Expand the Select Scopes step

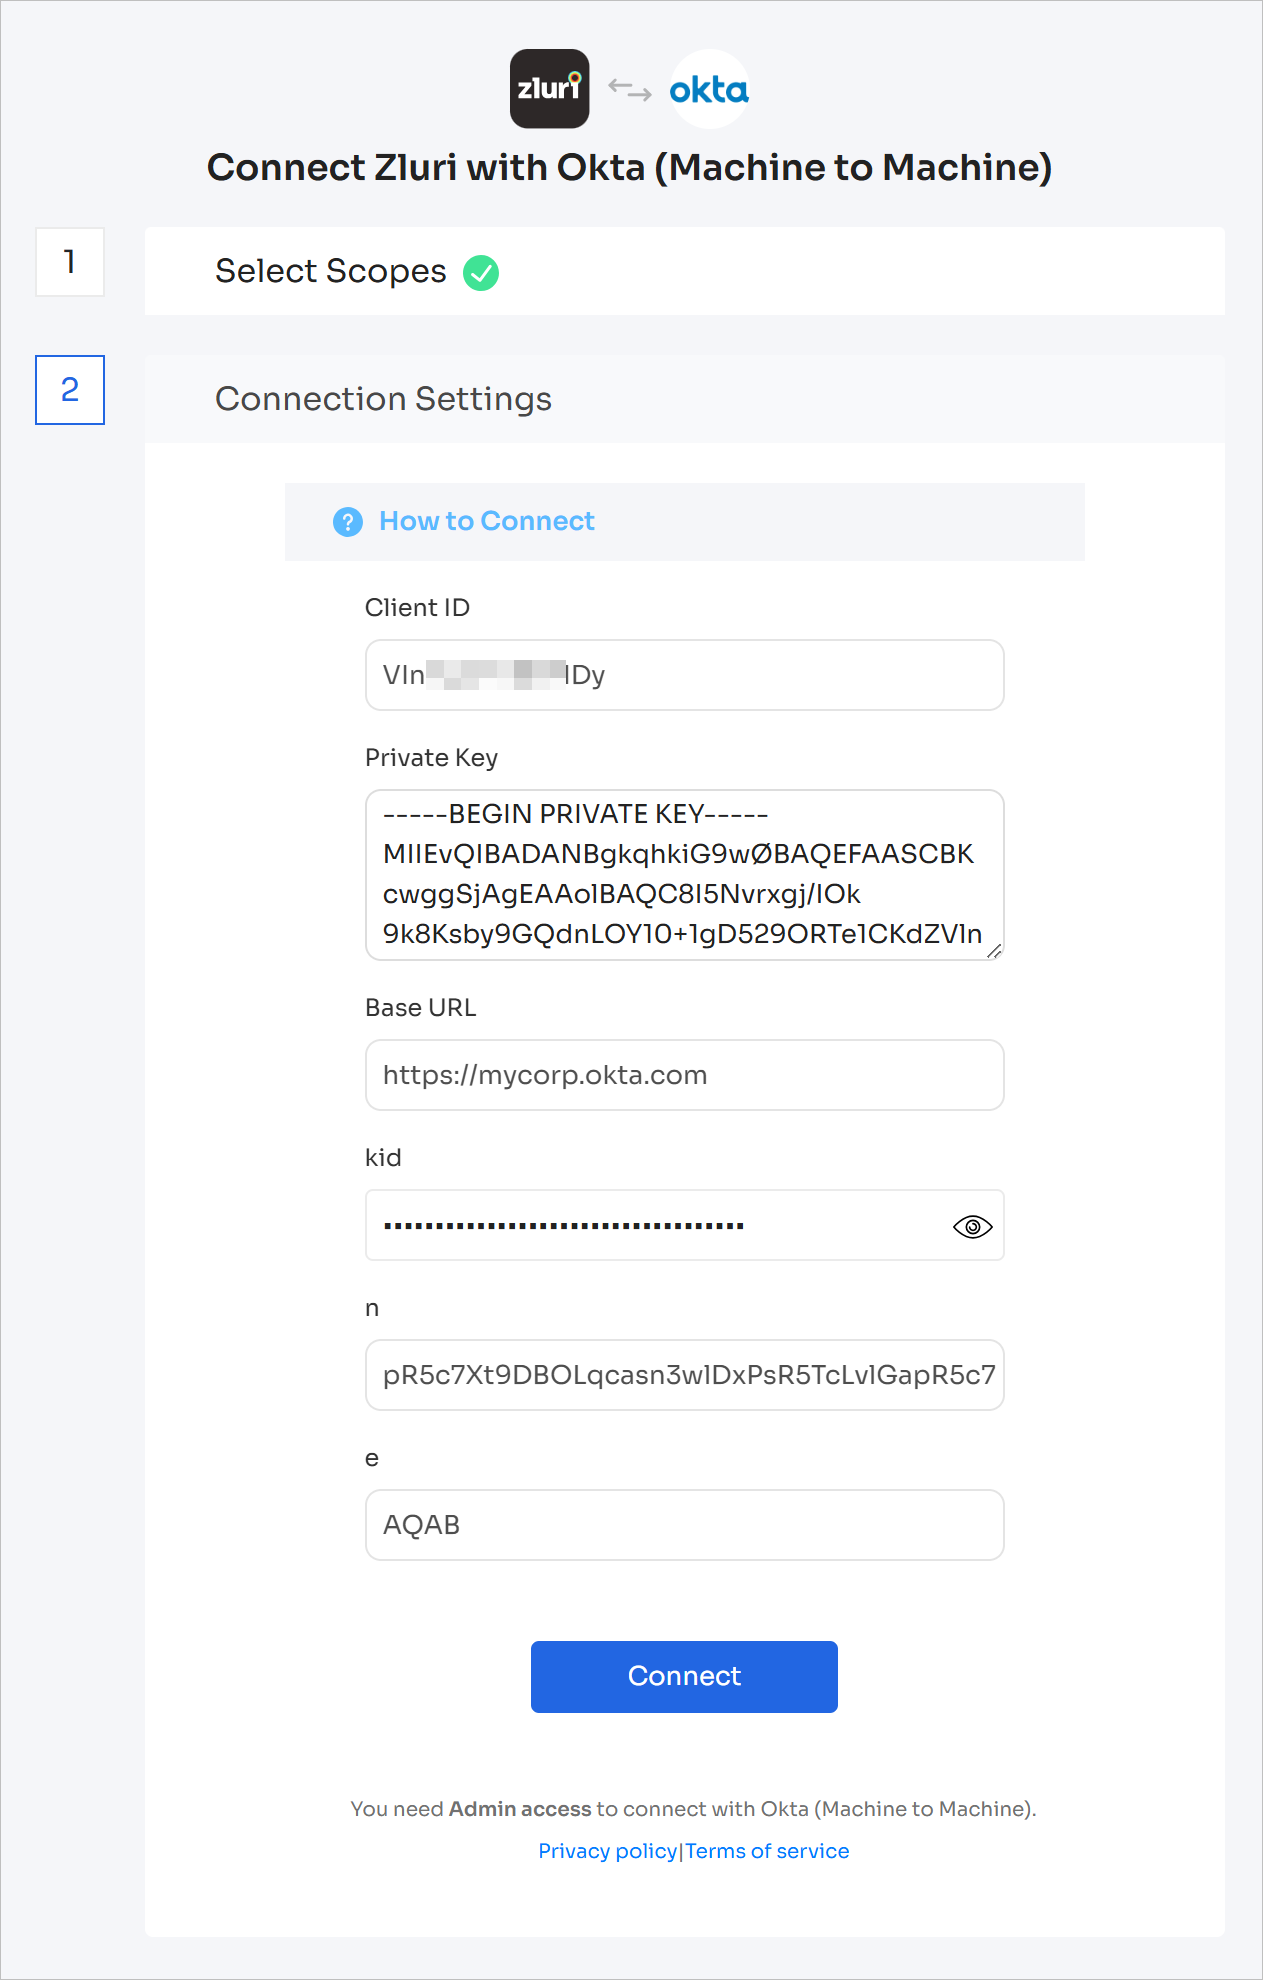685,271
